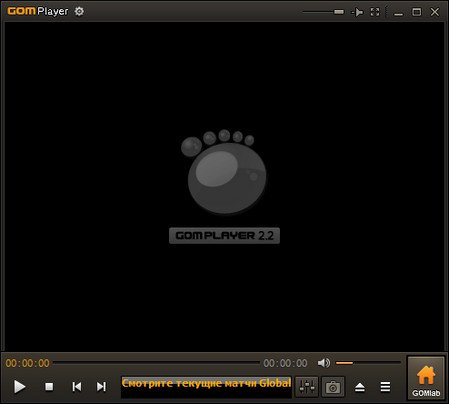Open the control panel equalizer icon

pos(307,387)
